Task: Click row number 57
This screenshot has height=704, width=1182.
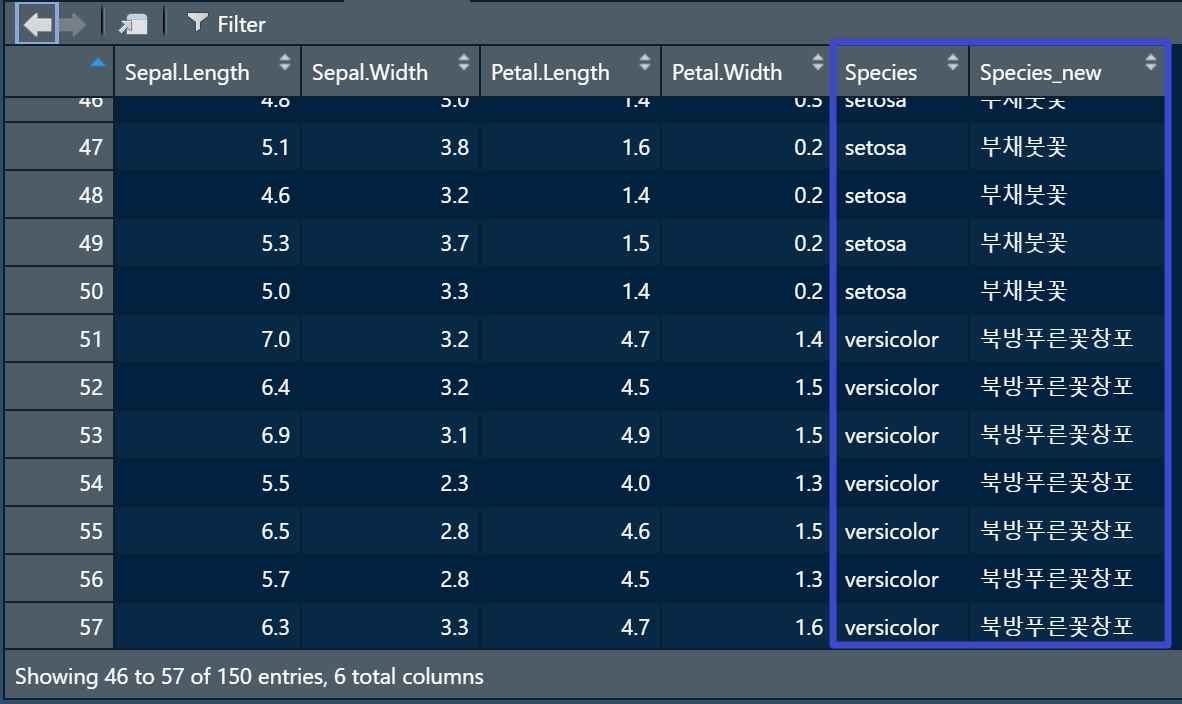Action: [59, 627]
